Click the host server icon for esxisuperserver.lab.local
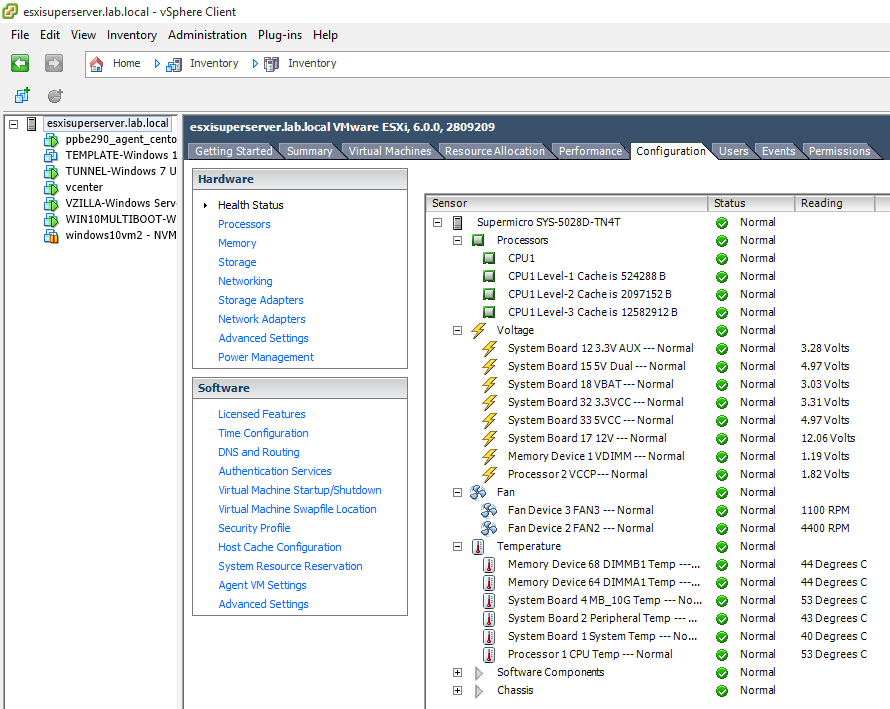This screenshot has height=709, width=890. tap(32, 124)
